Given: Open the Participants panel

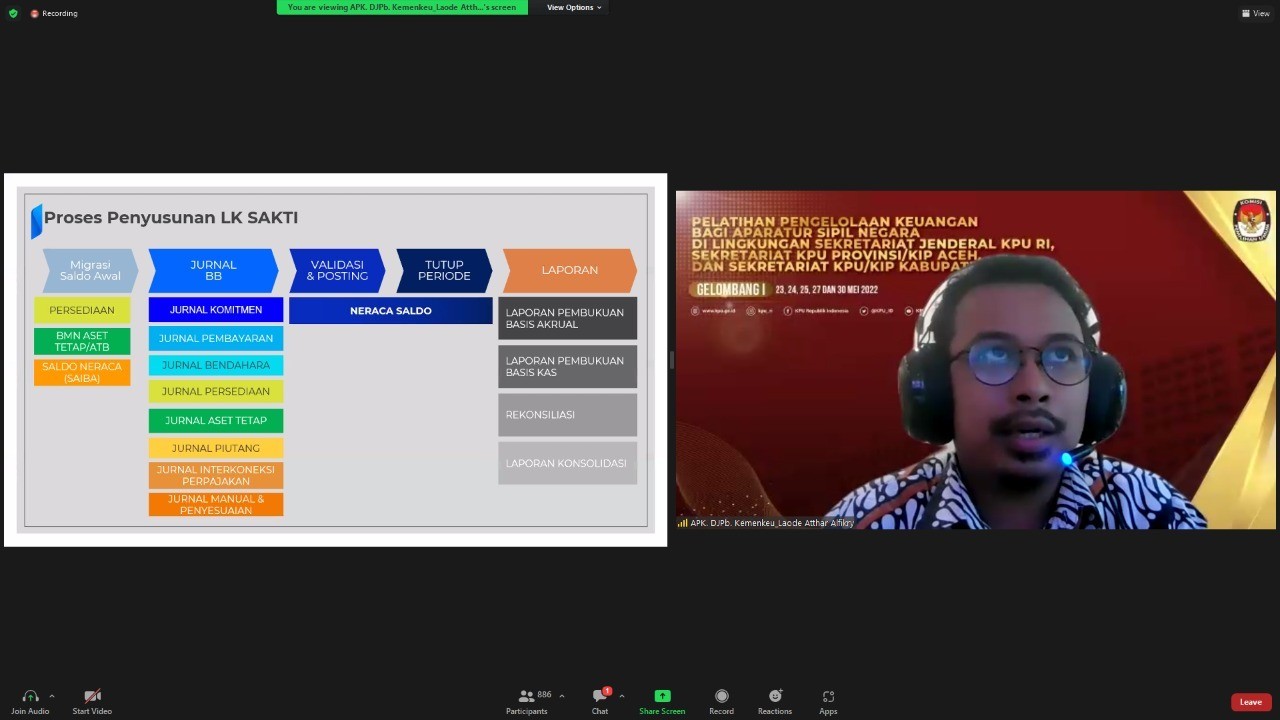Looking at the screenshot, I should click(527, 696).
